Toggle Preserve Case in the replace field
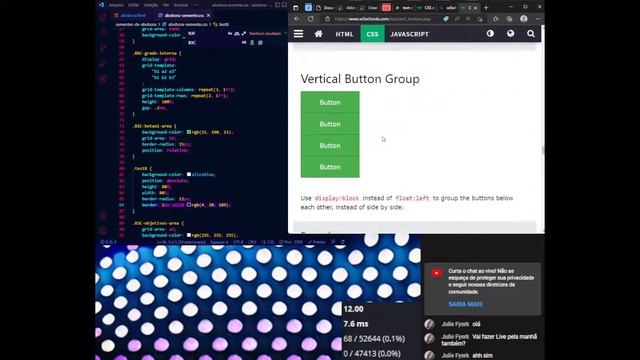640x360 pixels. [244, 42]
